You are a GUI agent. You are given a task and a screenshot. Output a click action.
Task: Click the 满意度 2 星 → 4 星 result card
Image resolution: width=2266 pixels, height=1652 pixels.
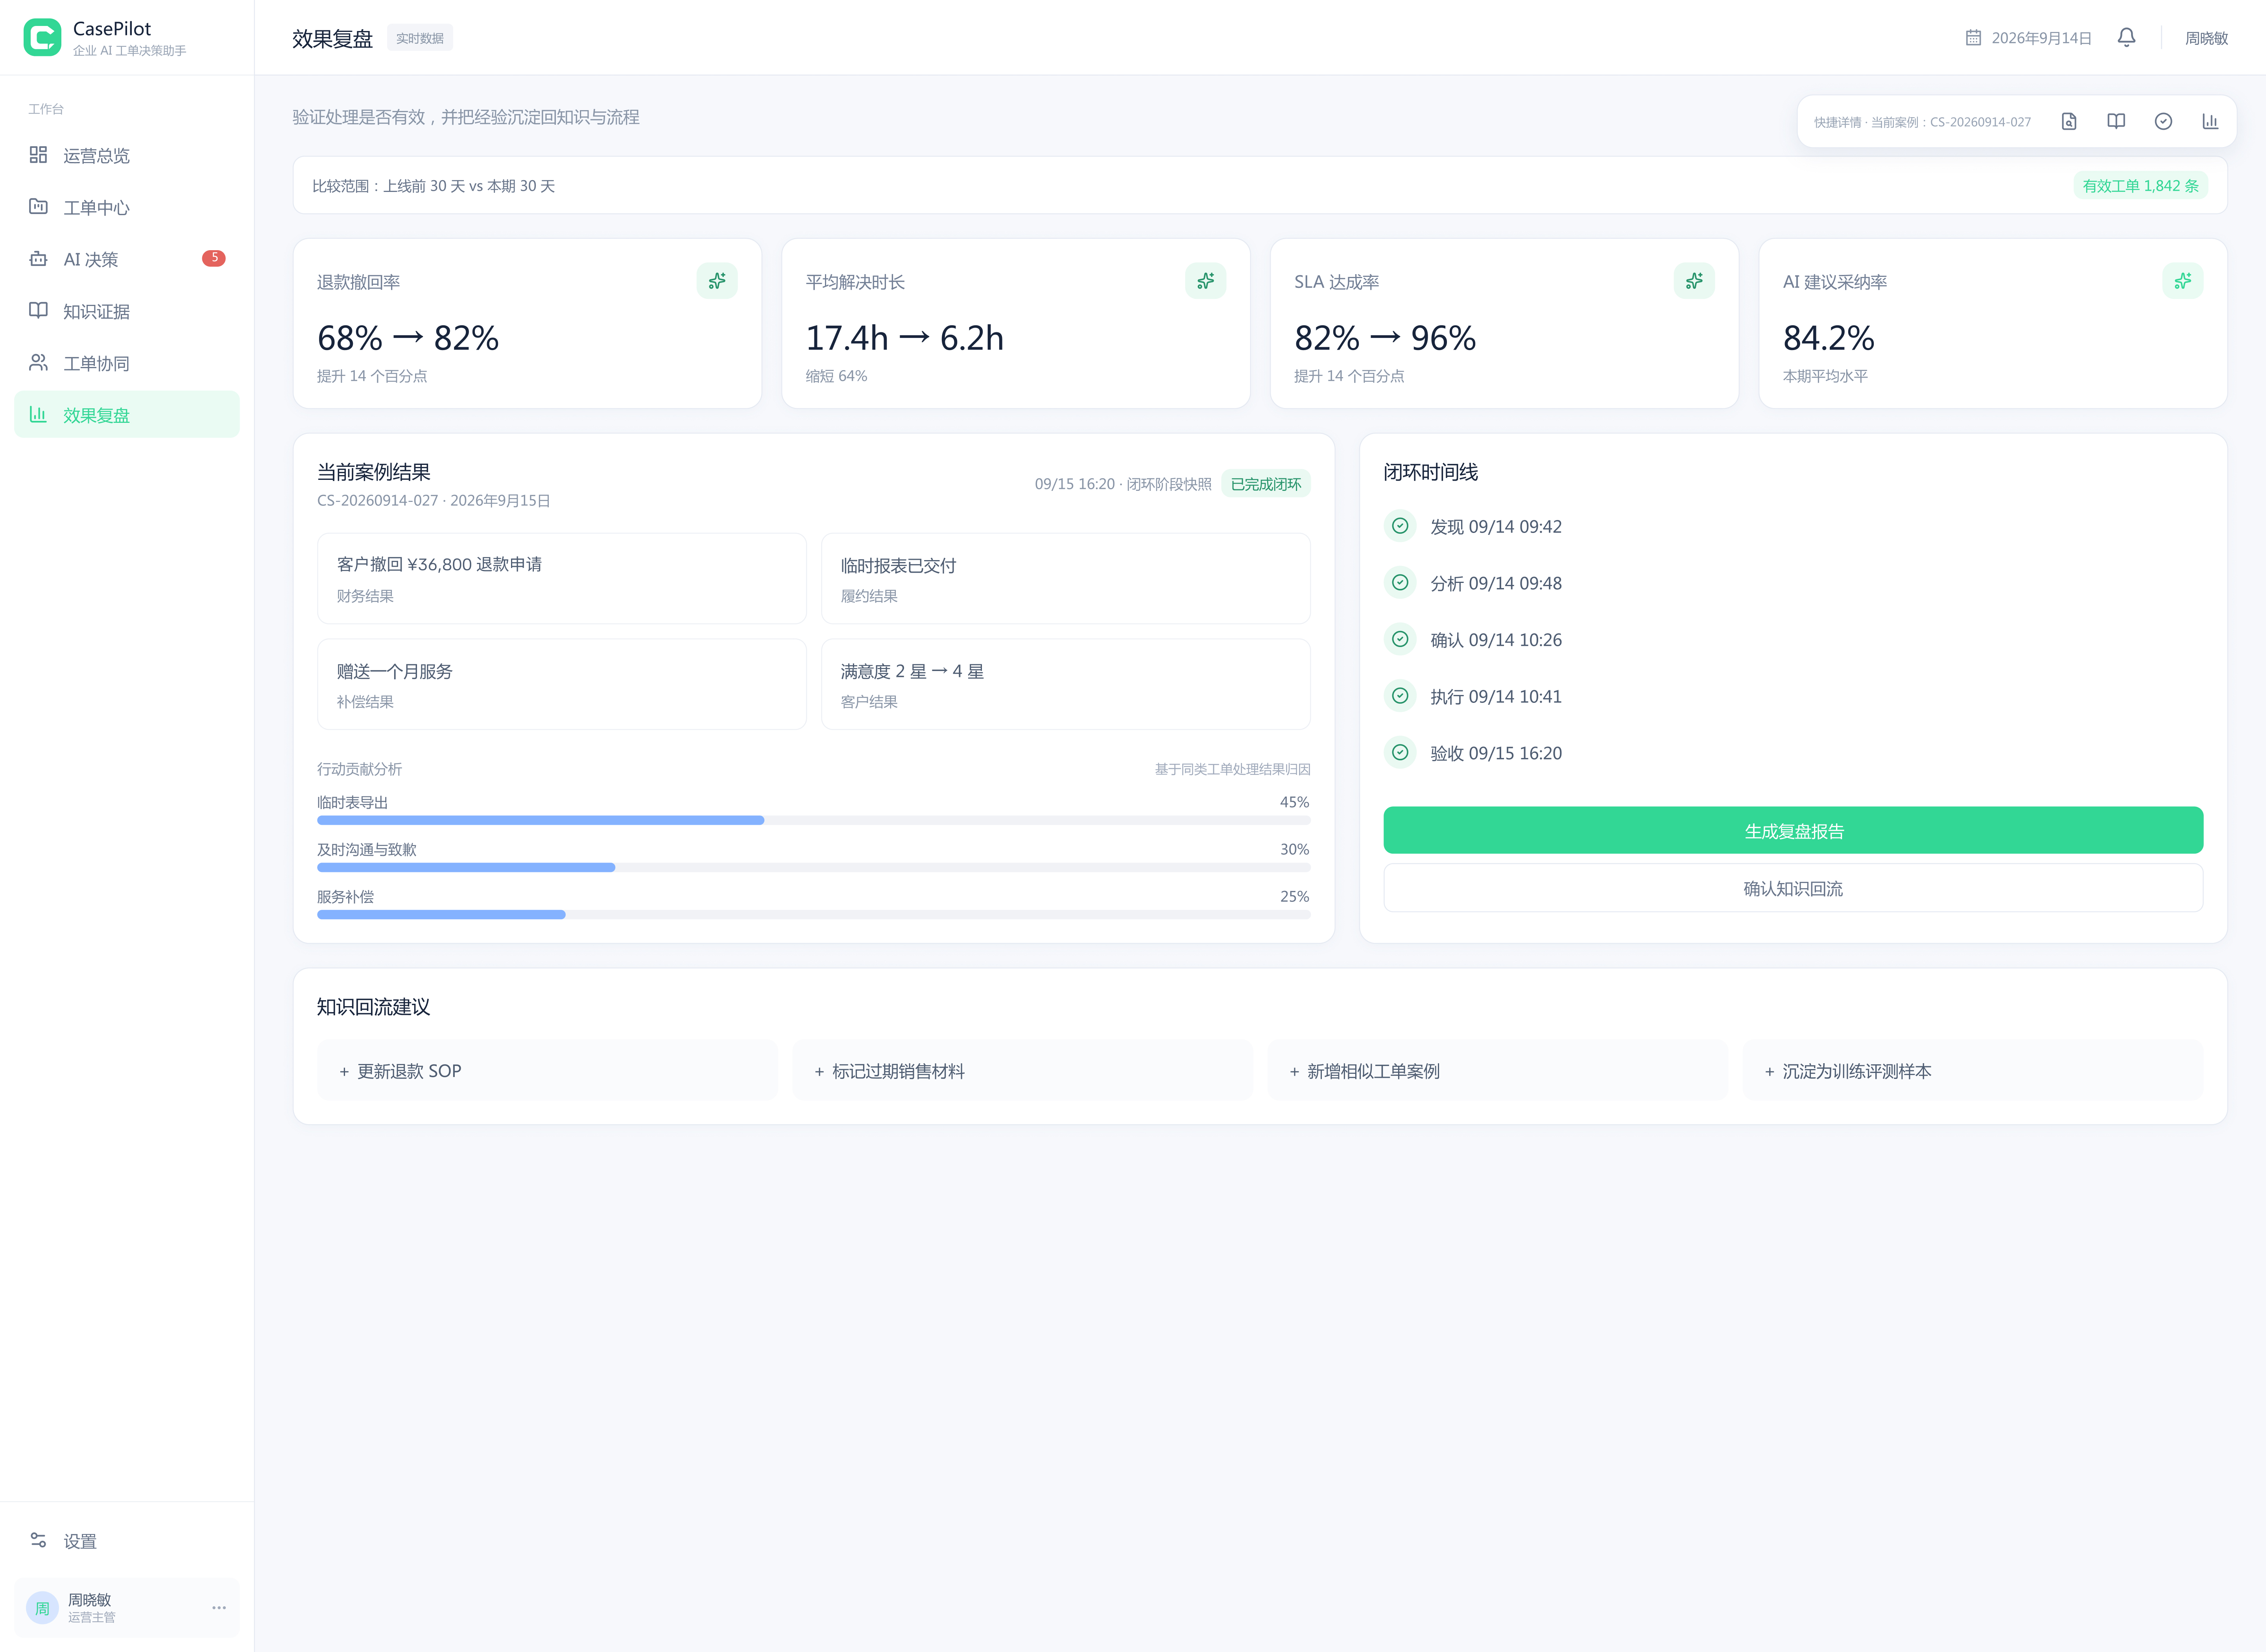(x=1066, y=684)
